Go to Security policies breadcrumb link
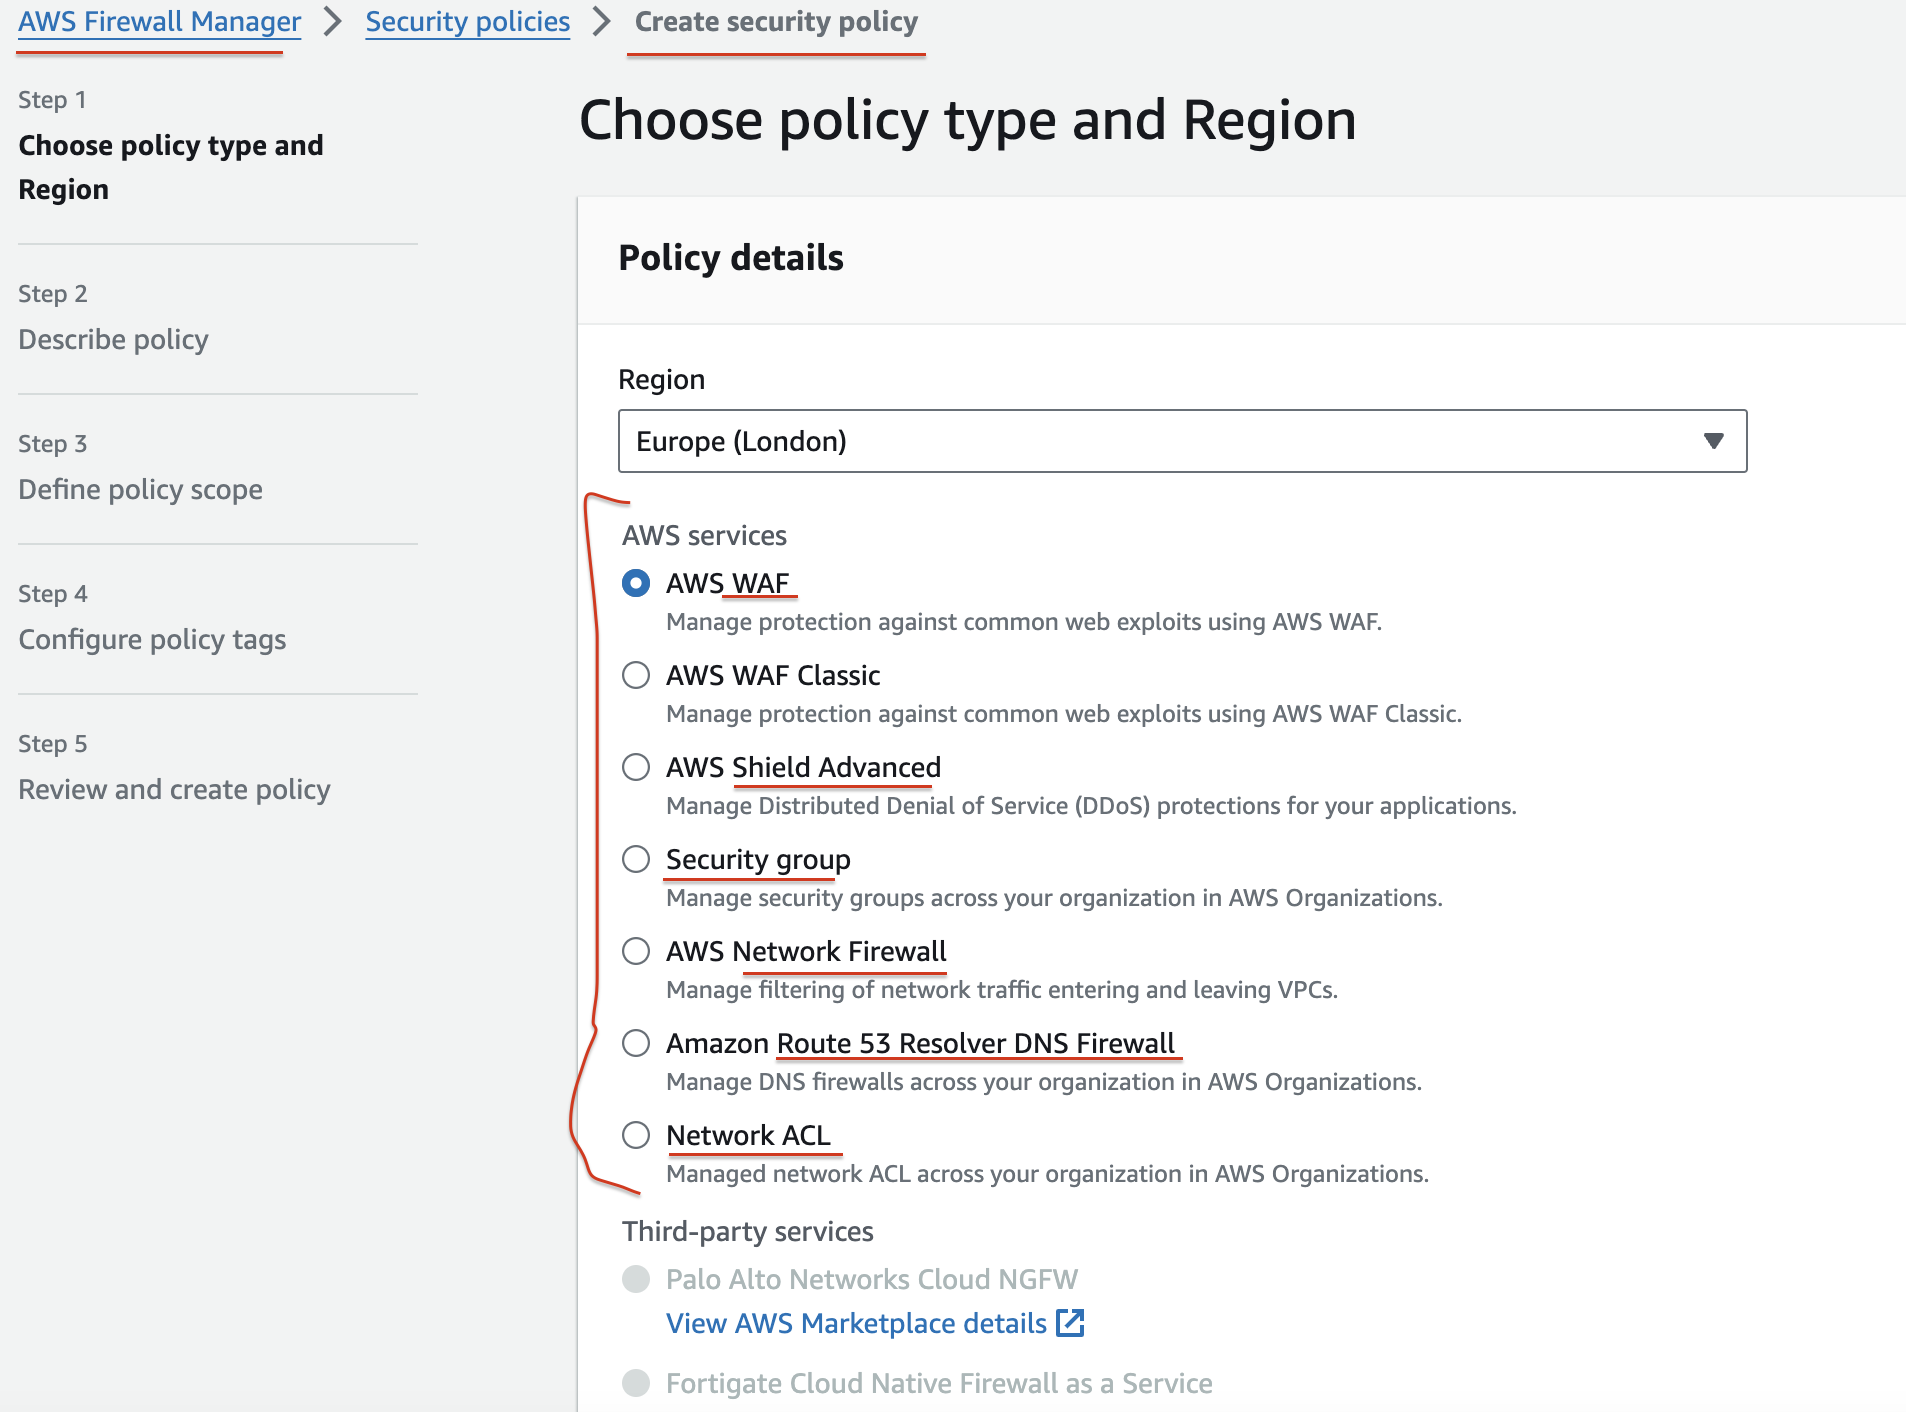 coord(467,22)
